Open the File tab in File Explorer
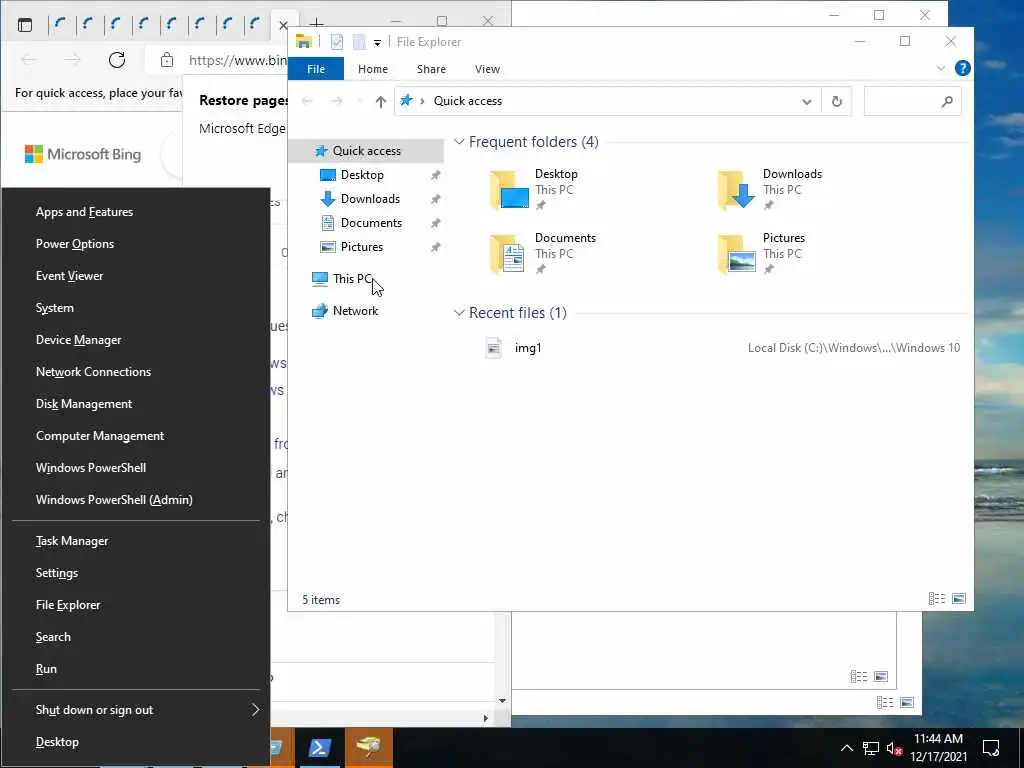The width and height of the screenshot is (1024, 768). coord(316,69)
